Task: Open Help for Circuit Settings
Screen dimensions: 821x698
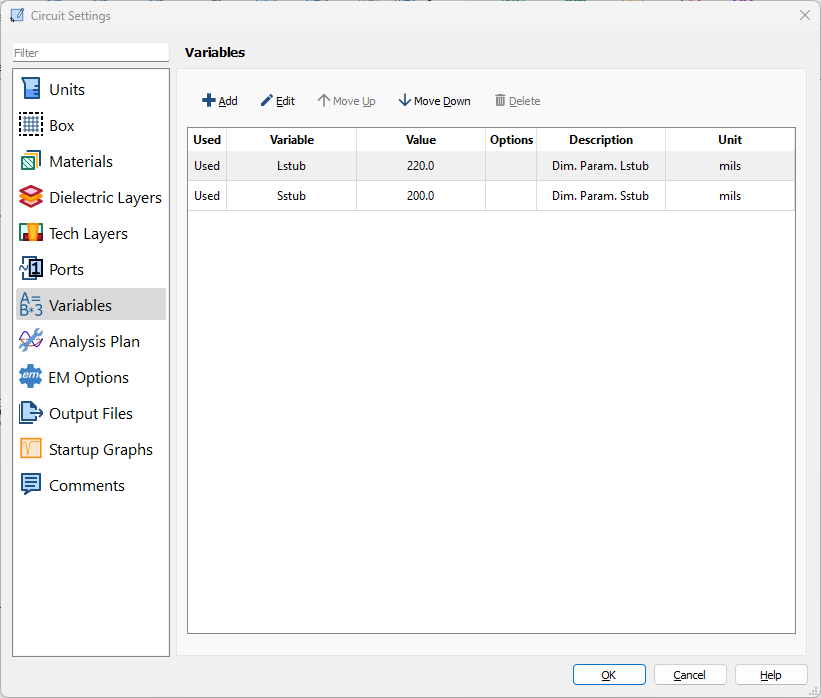Action: coord(771,674)
